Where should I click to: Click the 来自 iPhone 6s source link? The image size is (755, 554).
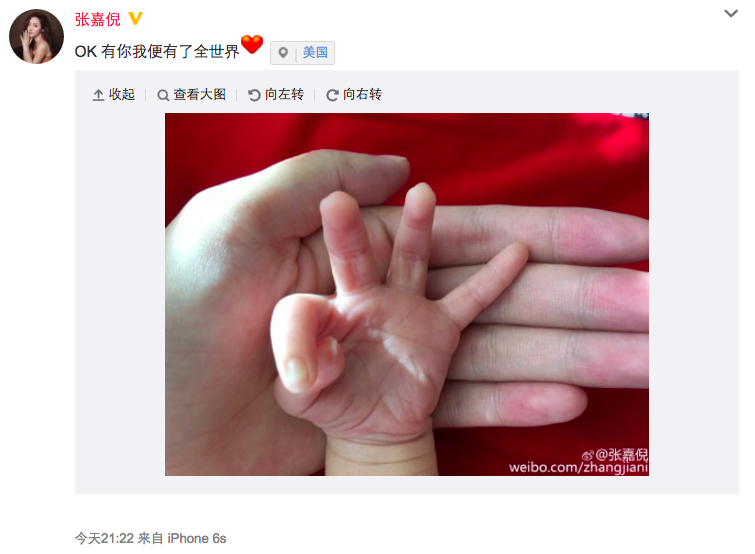click(182, 538)
